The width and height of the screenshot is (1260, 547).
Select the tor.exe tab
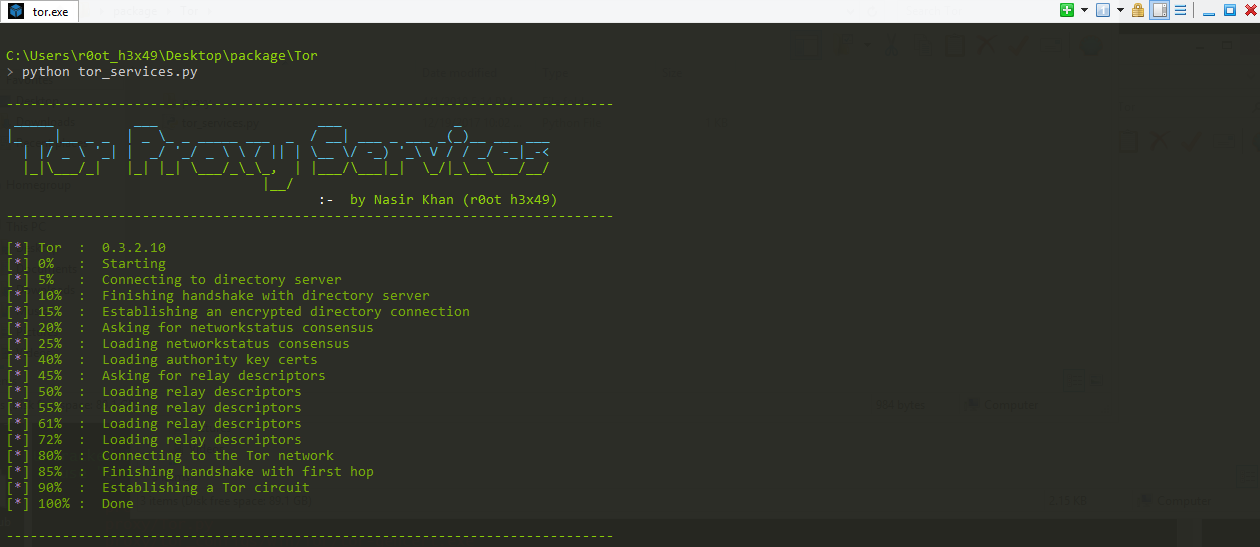coord(38,11)
